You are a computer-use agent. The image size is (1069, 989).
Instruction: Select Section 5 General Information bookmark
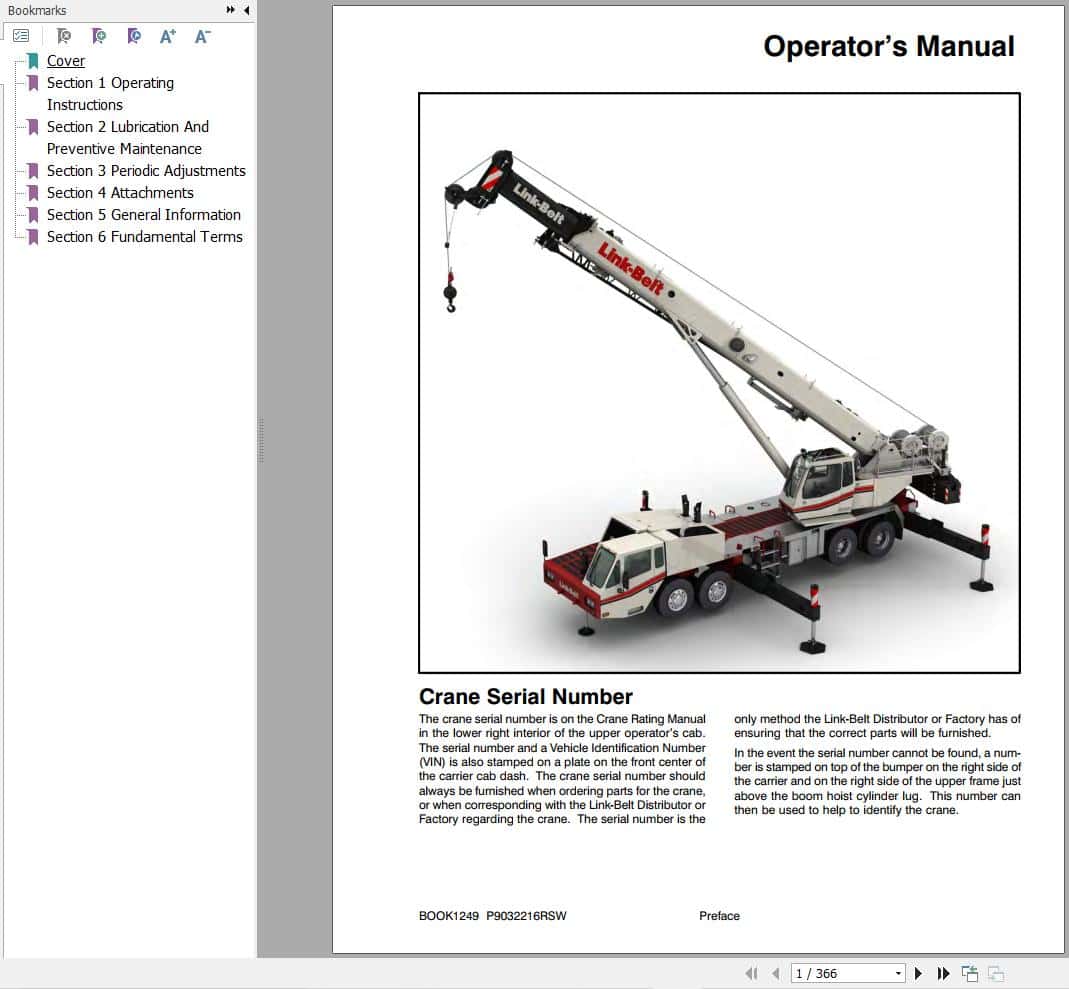[143, 215]
